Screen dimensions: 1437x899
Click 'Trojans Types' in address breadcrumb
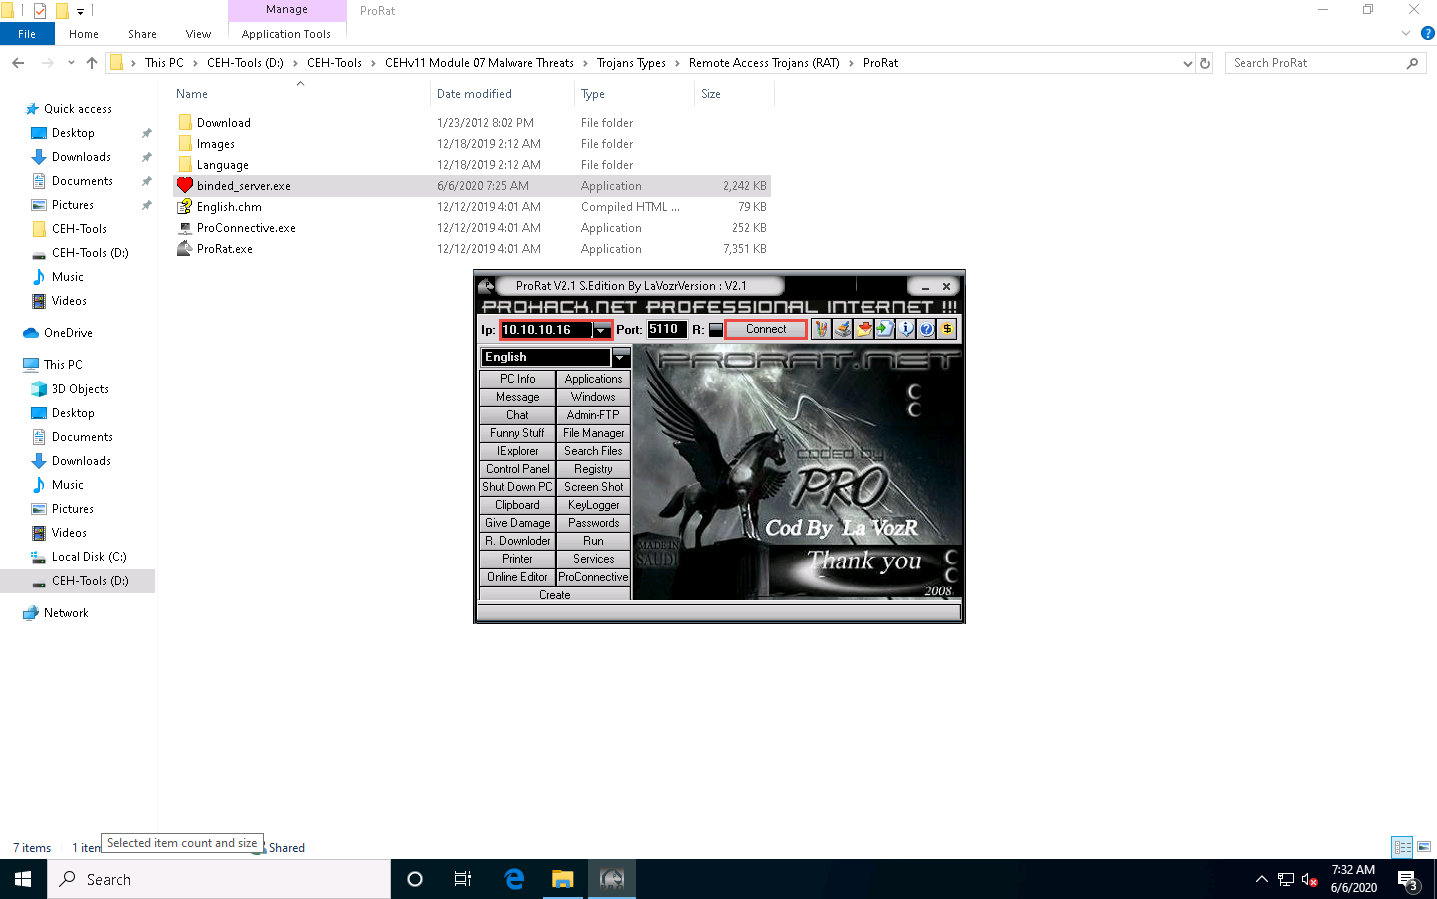pyautogui.click(x=631, y=63)
